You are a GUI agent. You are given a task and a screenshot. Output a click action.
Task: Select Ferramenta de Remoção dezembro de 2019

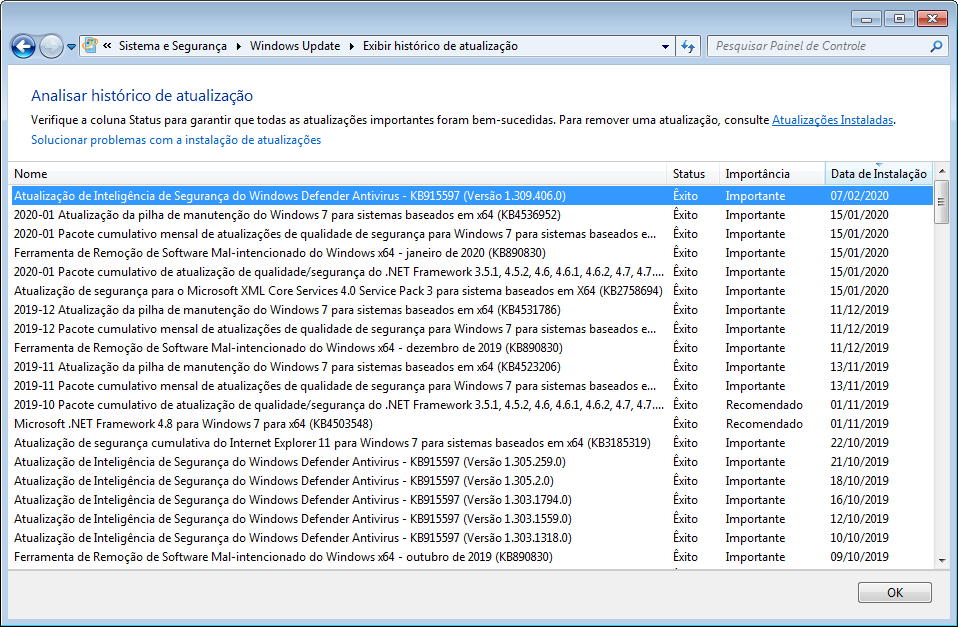(472, 347)
